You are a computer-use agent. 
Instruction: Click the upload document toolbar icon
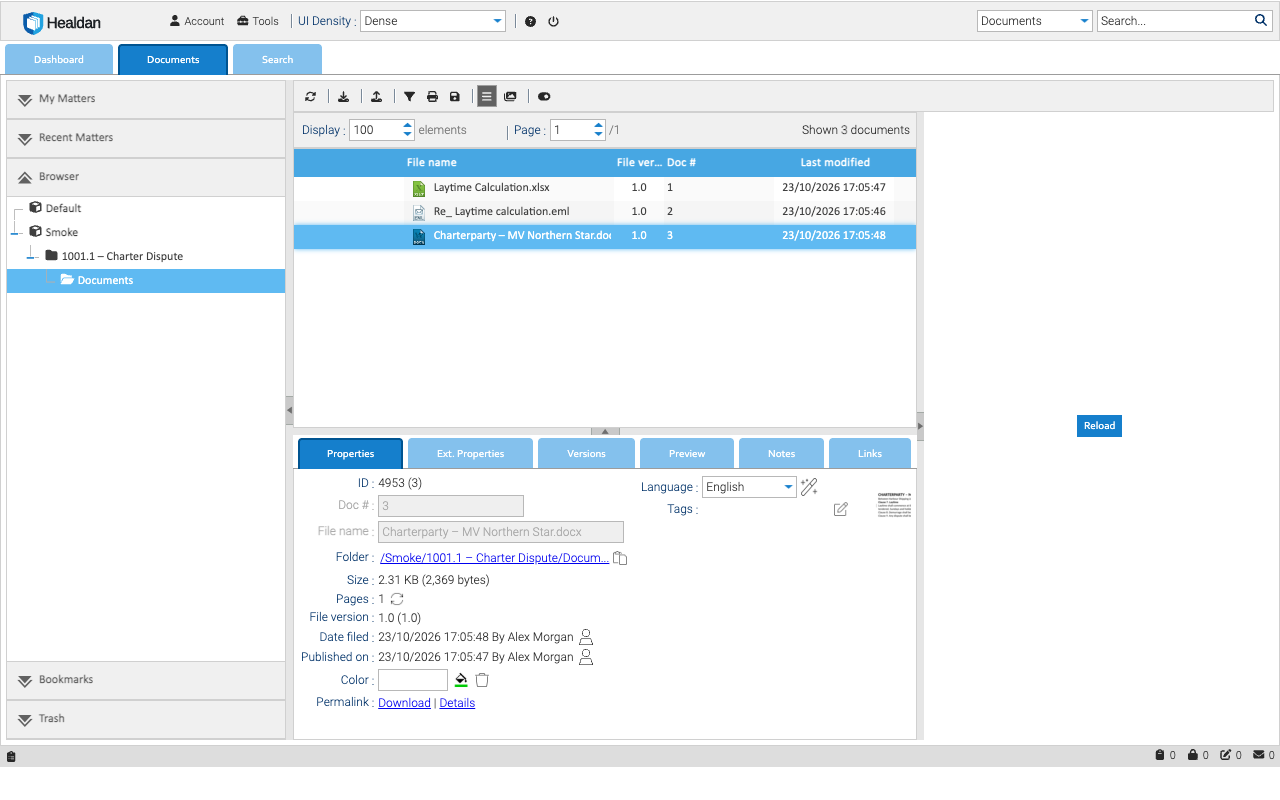pos(376,97)
